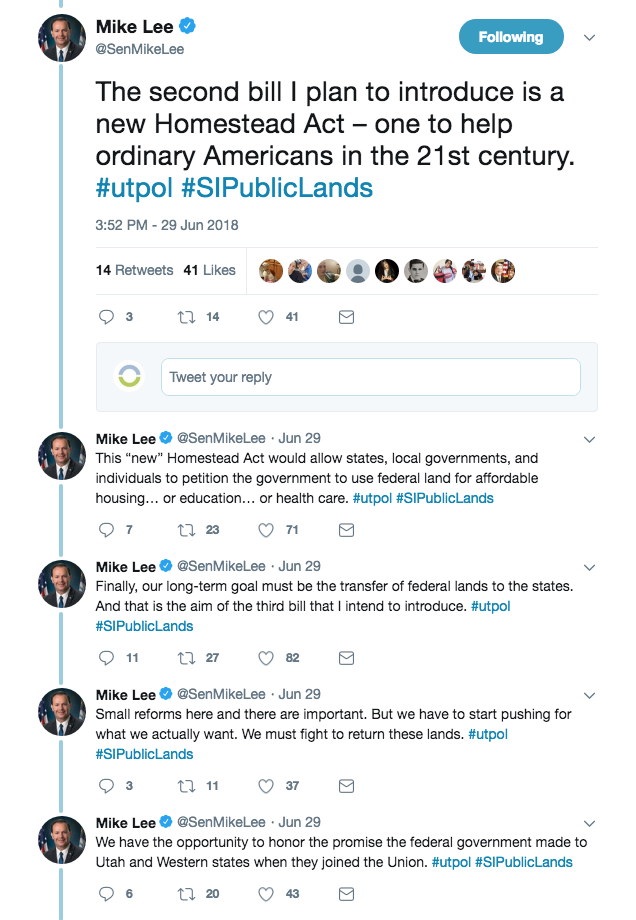The height and width of the screenshot is (920, 636).
Task: Expand options for the 'This new Homestead Act' tweet
Action: (x=590, y=439)
